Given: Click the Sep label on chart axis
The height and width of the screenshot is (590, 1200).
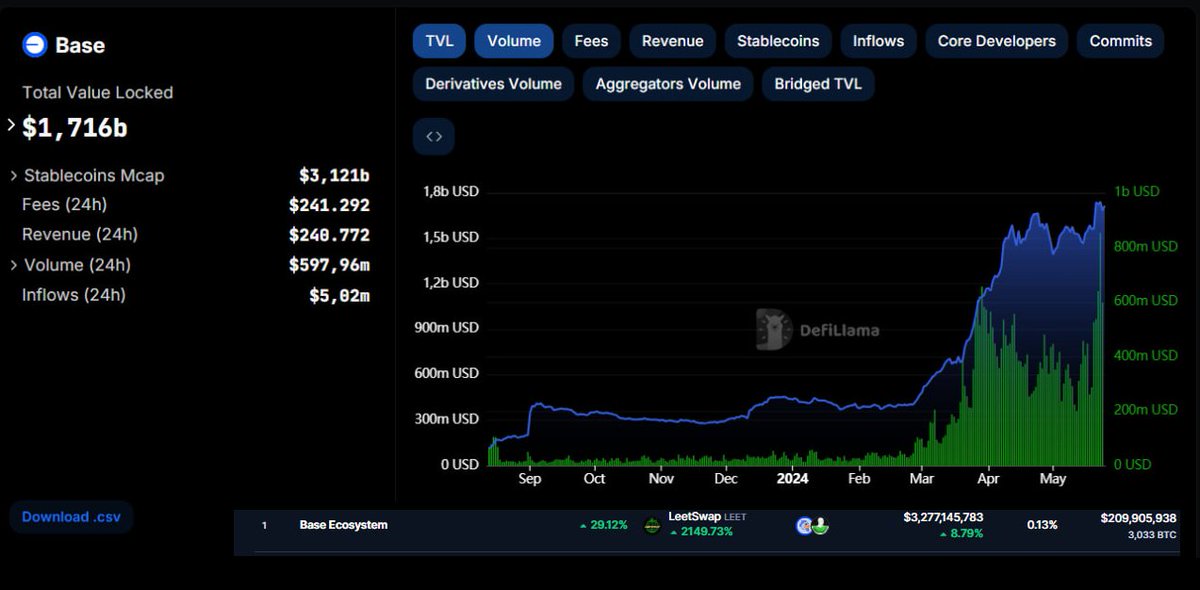Looking at the screenshot, I should coord(529,479).
